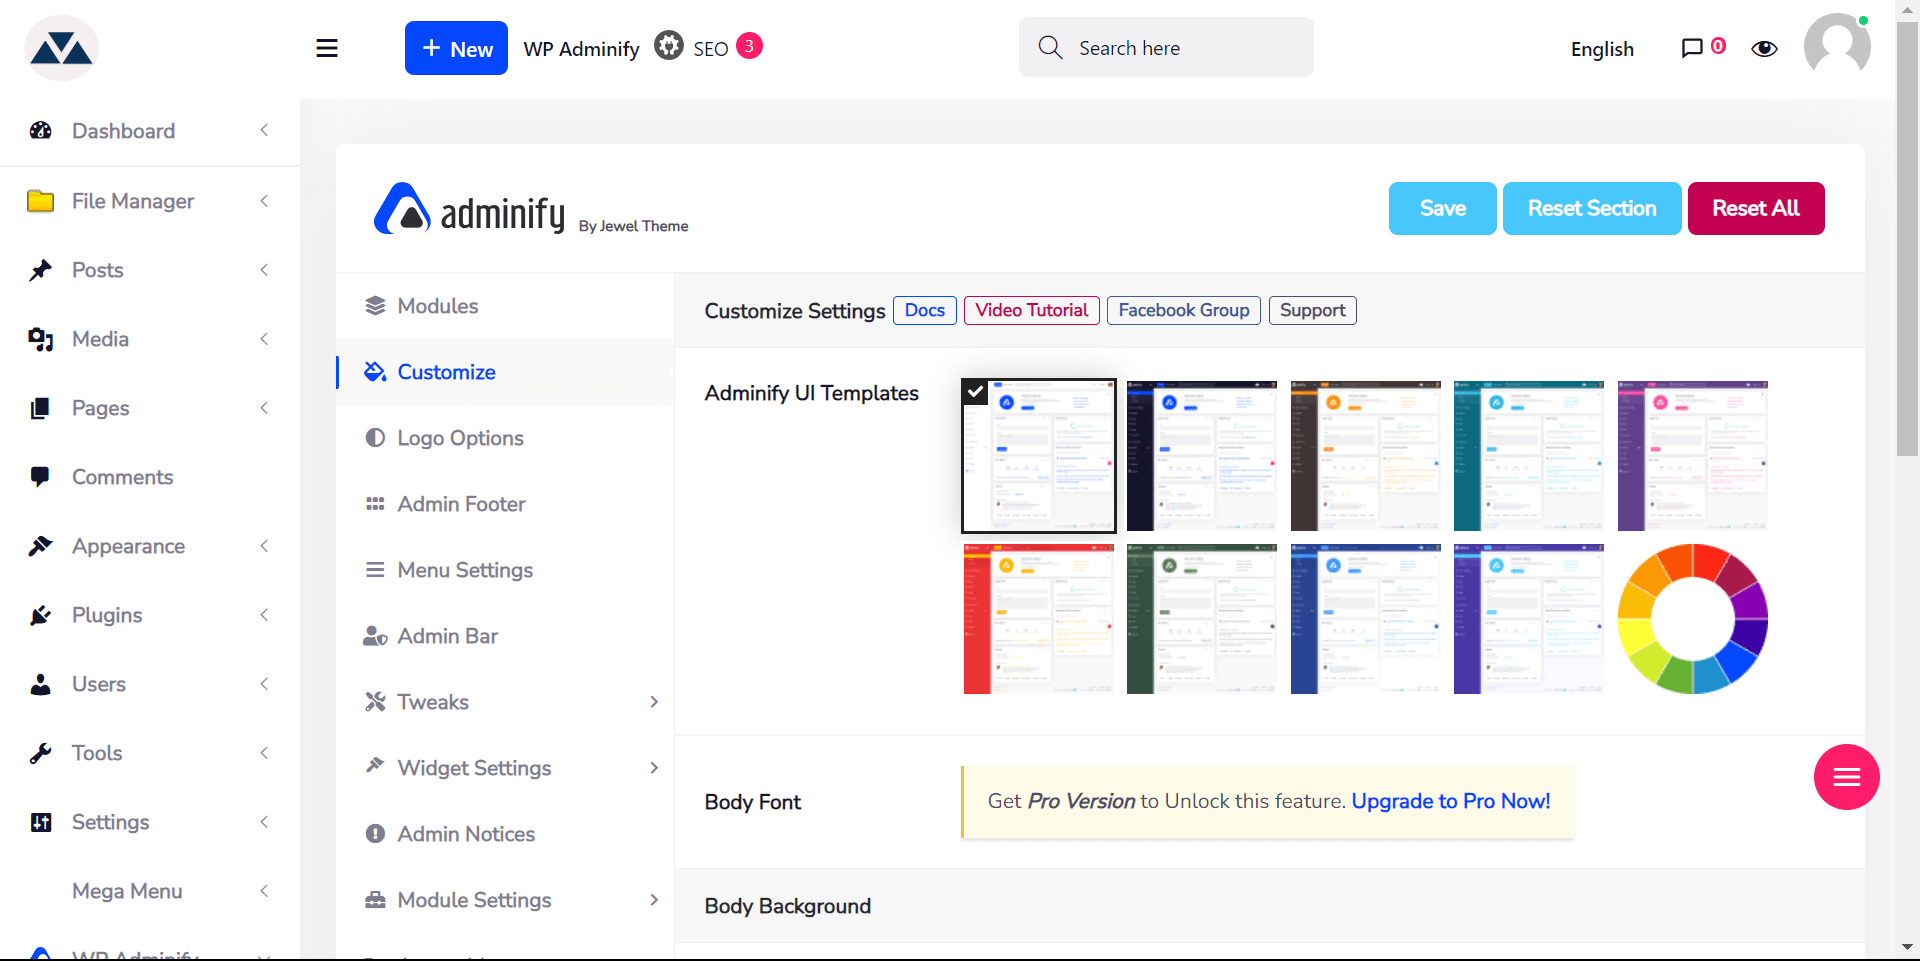Image resolution: width=1920 pixels, height=961 pixels.
Task: Choose the royal blue sidebar template
Action: (1365, 619)
